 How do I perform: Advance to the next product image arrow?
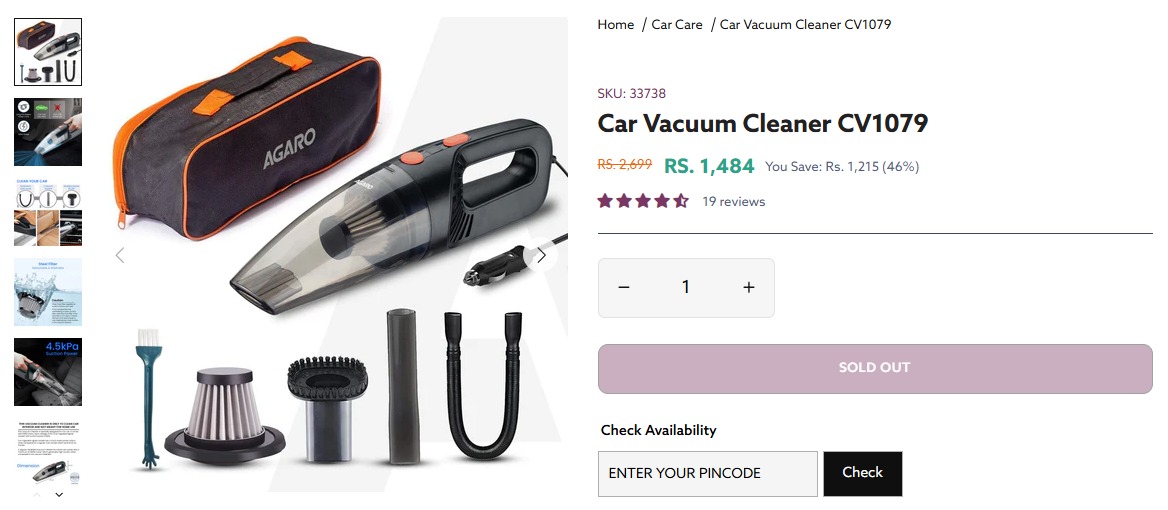tap(542, 255)
